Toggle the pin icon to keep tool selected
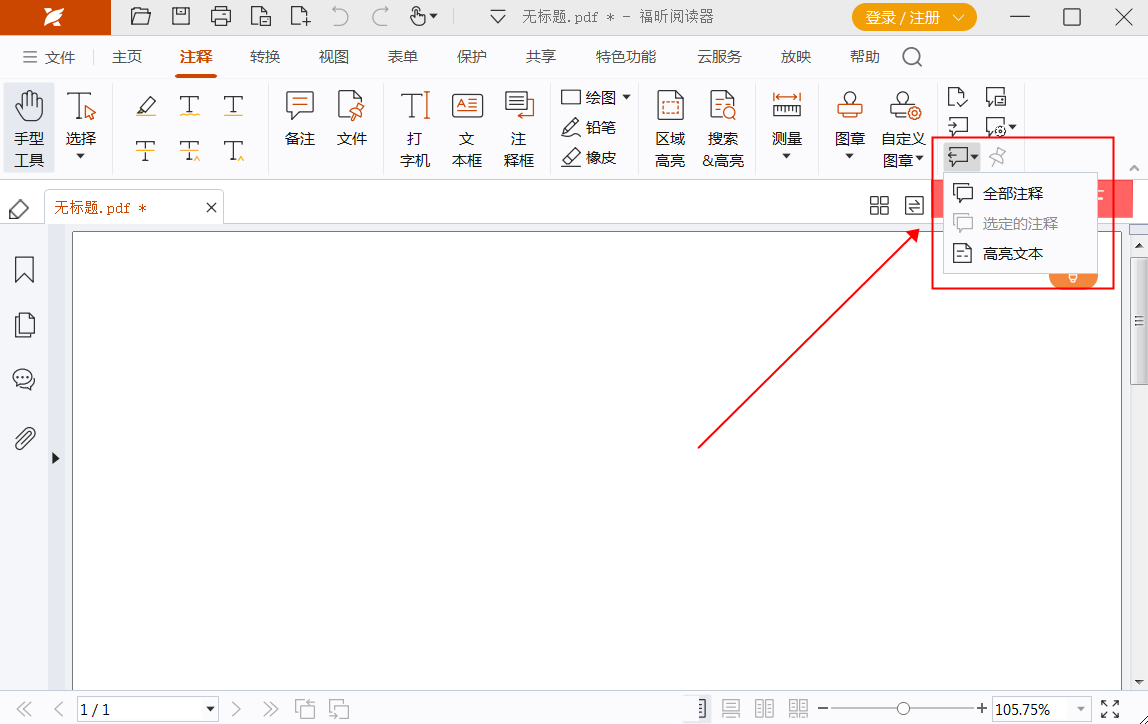 (997, 156)
